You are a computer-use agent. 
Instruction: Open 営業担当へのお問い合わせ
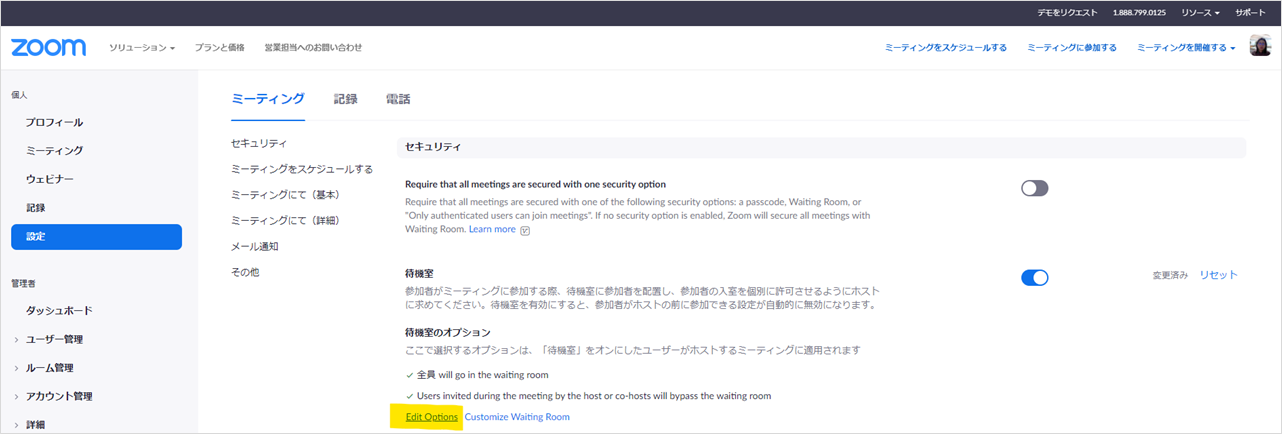313,47
